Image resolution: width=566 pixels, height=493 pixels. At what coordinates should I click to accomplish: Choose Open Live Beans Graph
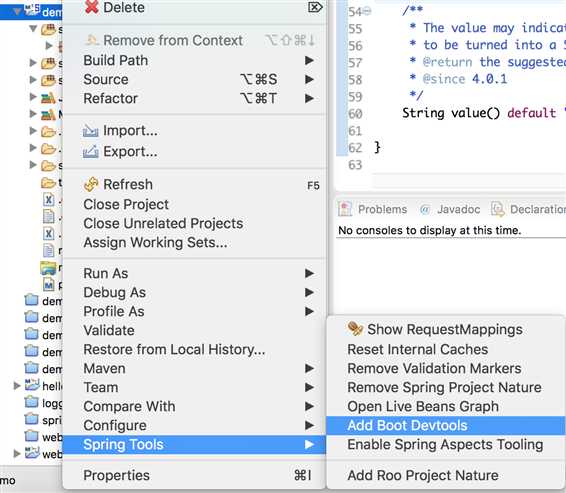[445, 406]
